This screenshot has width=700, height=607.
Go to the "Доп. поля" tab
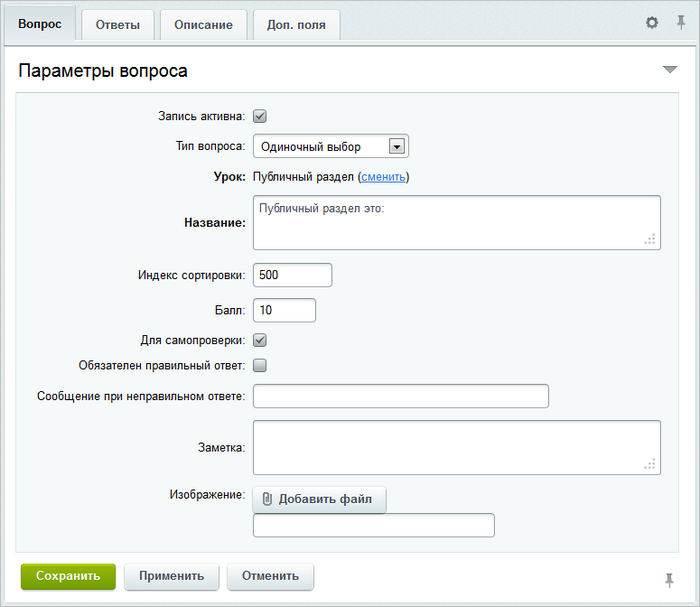(x=296, y=24)
